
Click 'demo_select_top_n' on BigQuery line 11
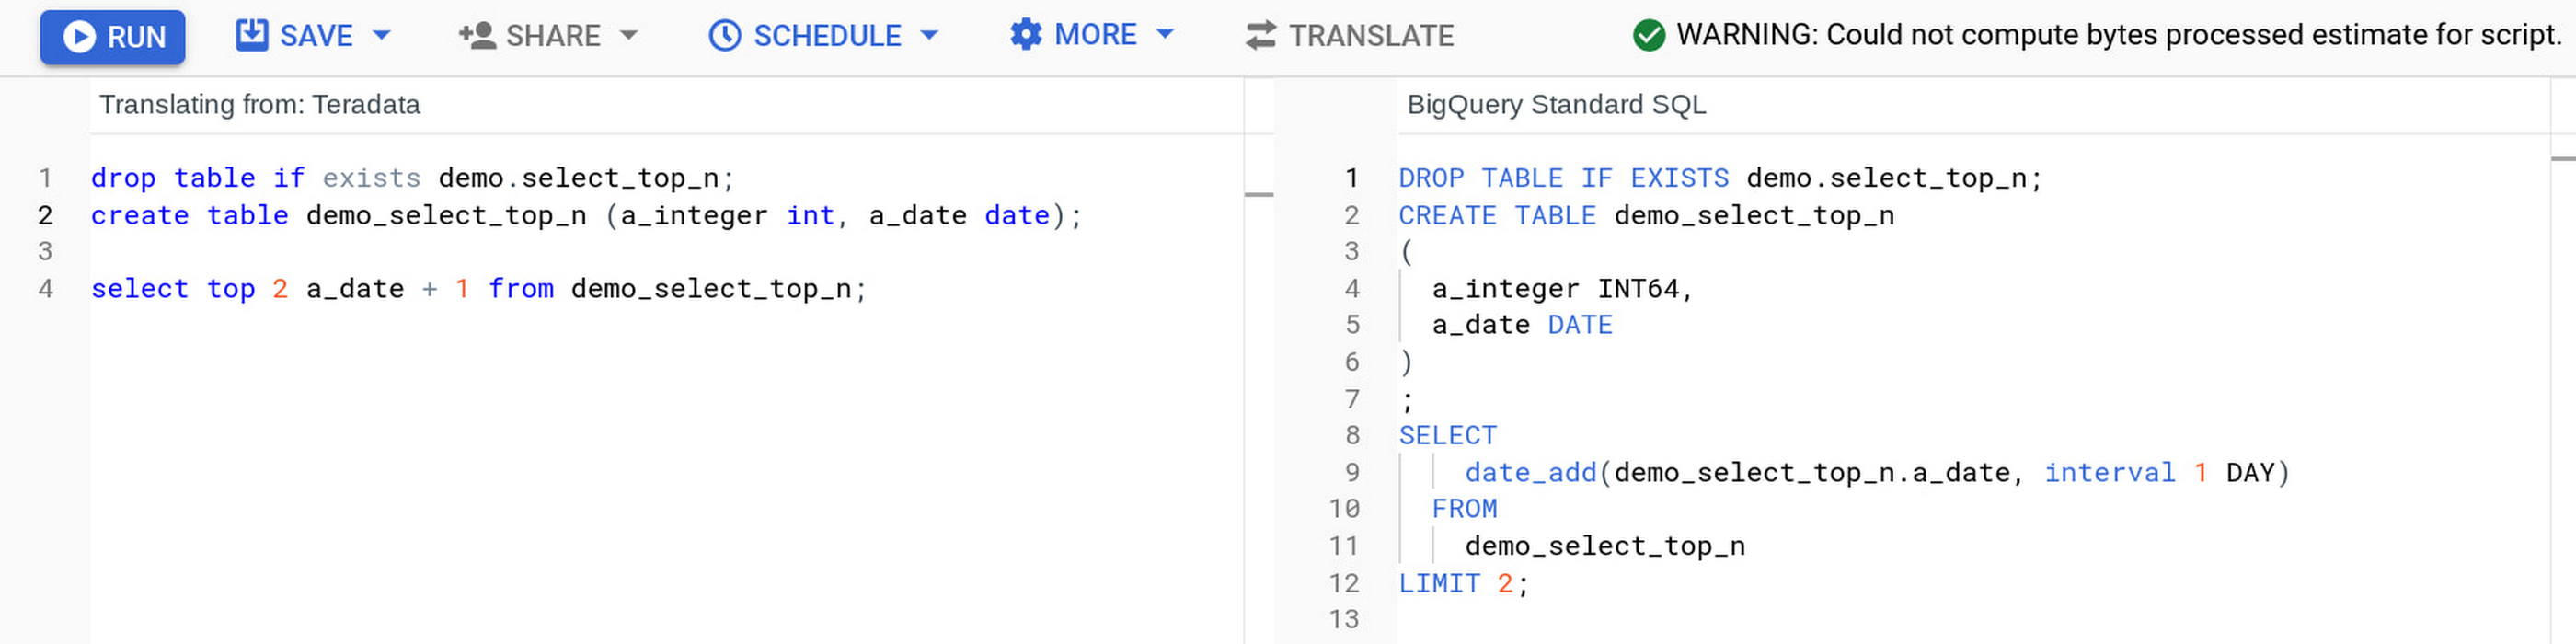tap(1605, 546)
